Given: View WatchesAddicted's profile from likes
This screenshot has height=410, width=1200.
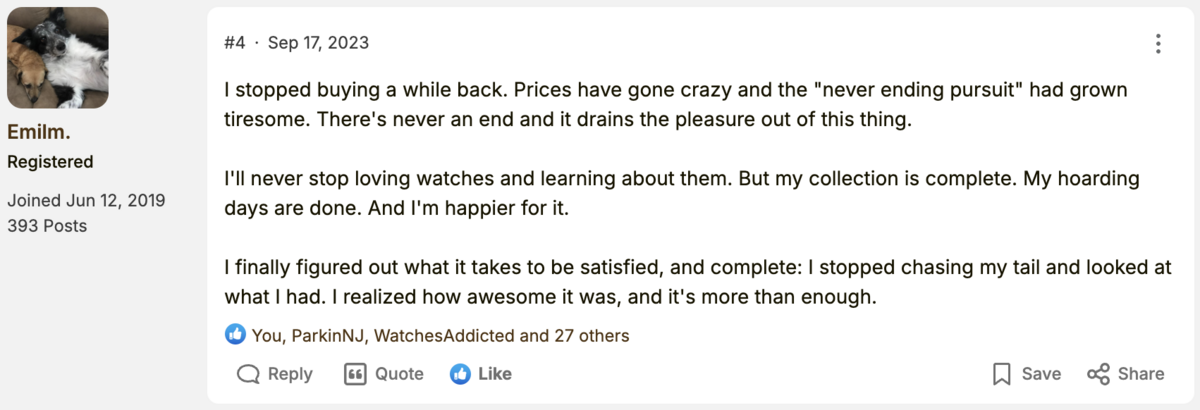Looking at the screenshot, I should 444,336.
